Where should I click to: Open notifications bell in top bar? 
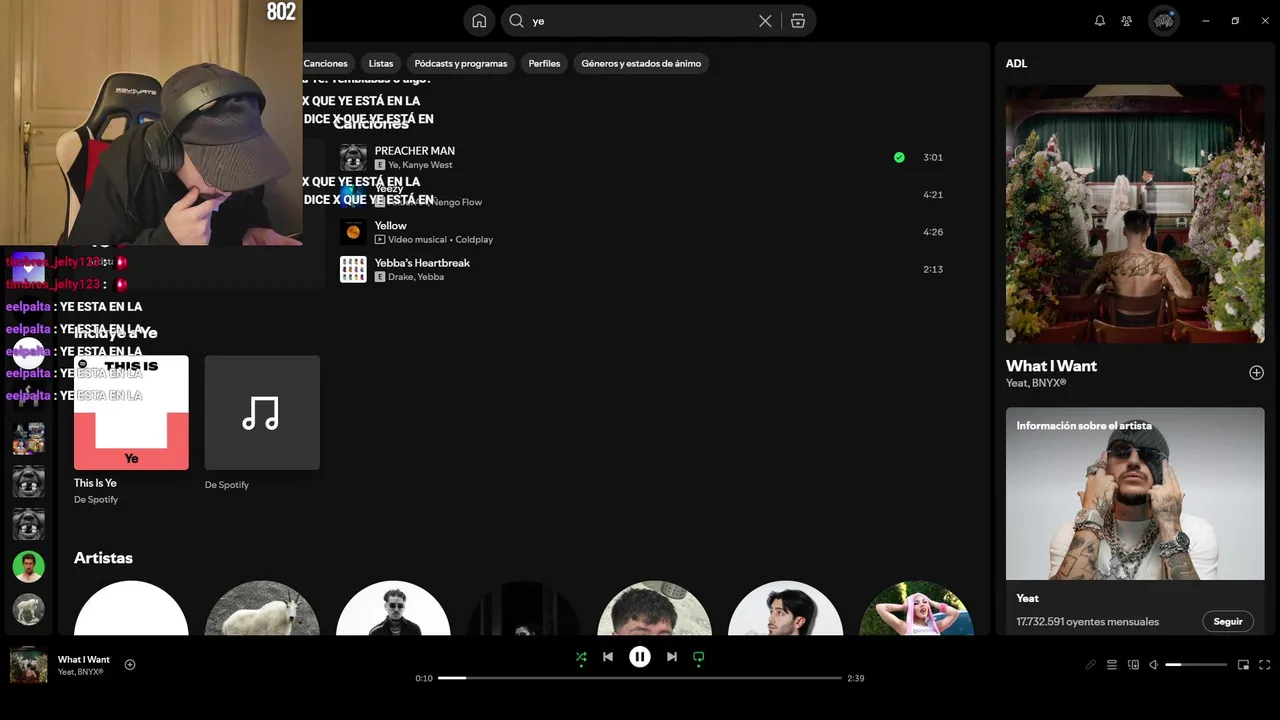point(1100,21)
